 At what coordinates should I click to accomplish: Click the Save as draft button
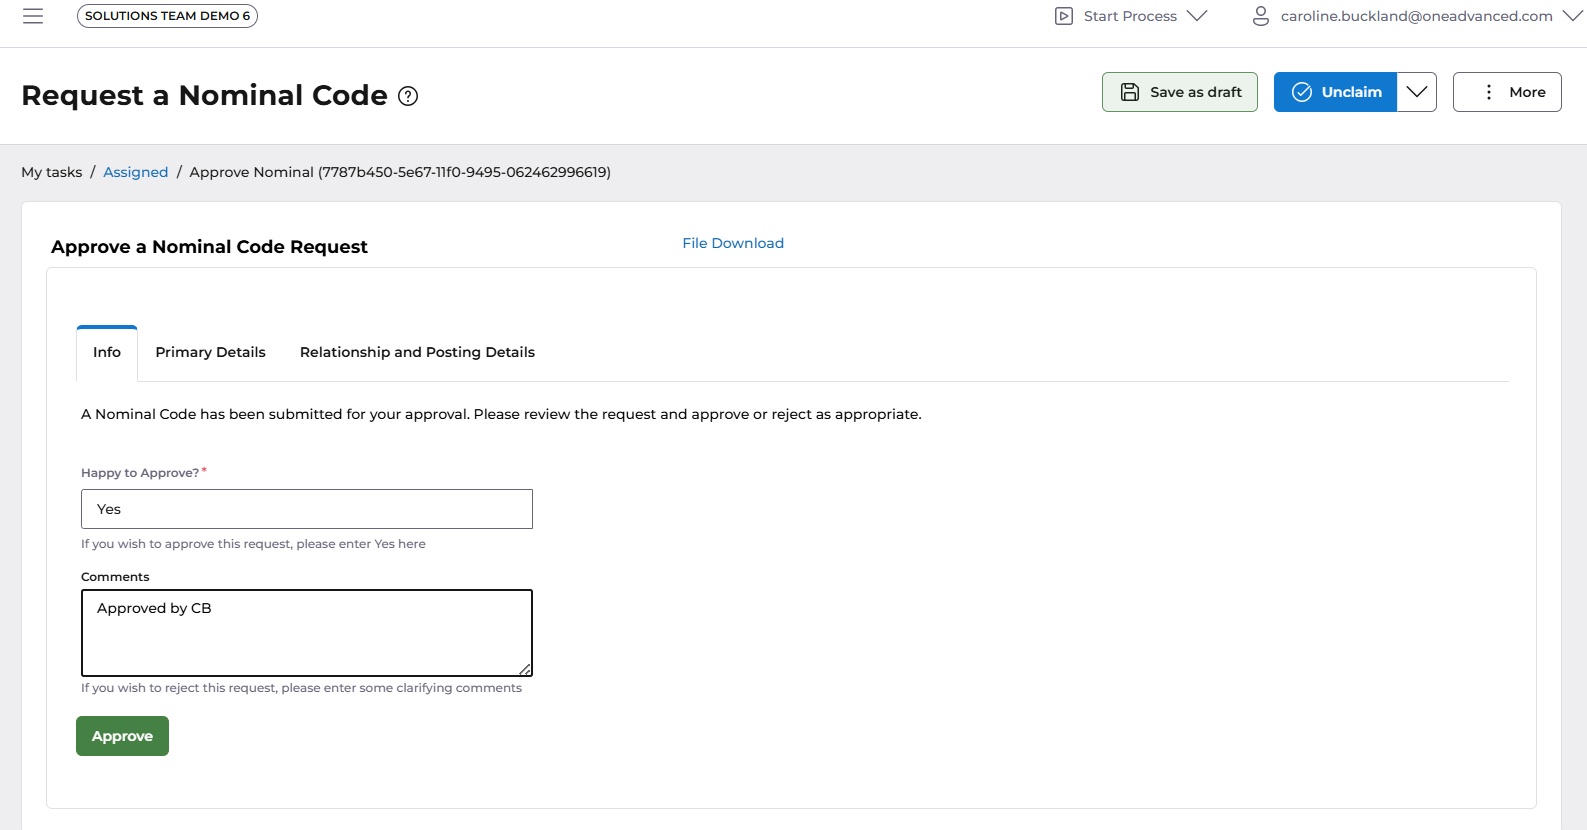[1180, 92]
